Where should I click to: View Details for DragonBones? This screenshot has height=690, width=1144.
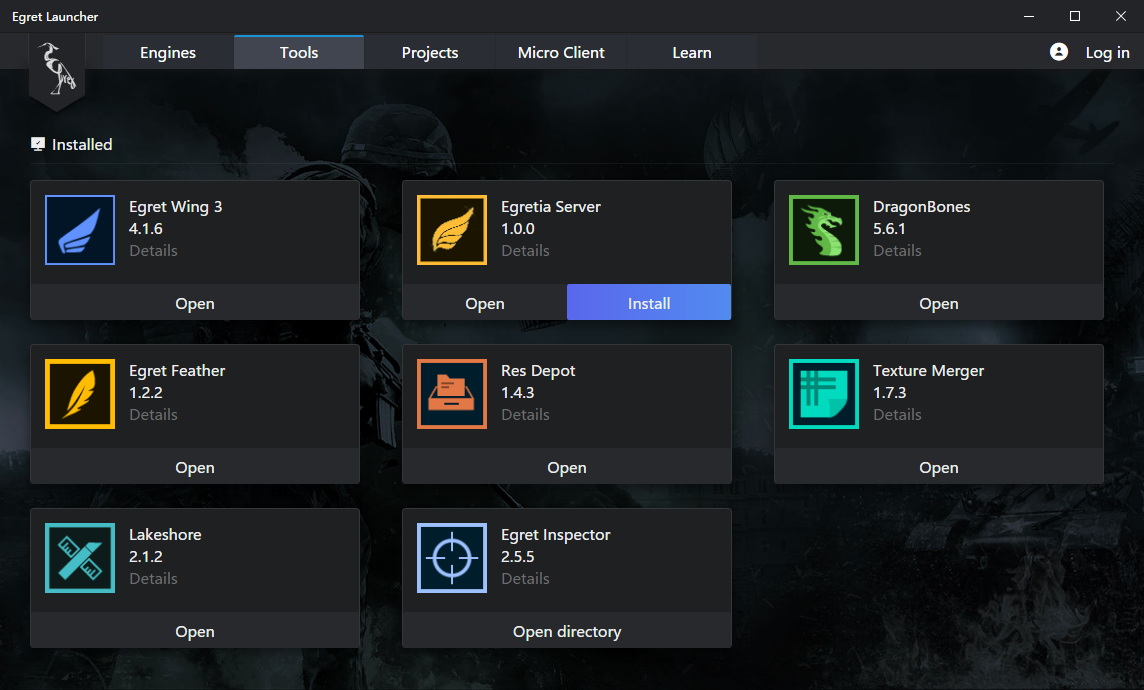897,250
